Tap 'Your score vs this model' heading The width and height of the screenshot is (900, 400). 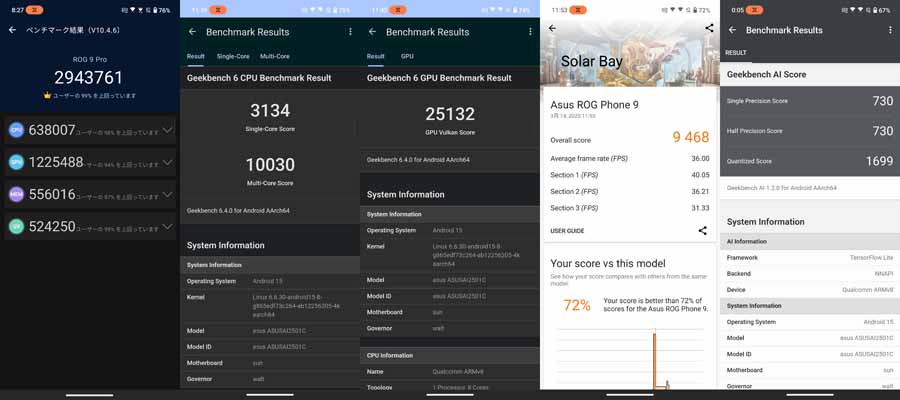[x=608, y=263]
